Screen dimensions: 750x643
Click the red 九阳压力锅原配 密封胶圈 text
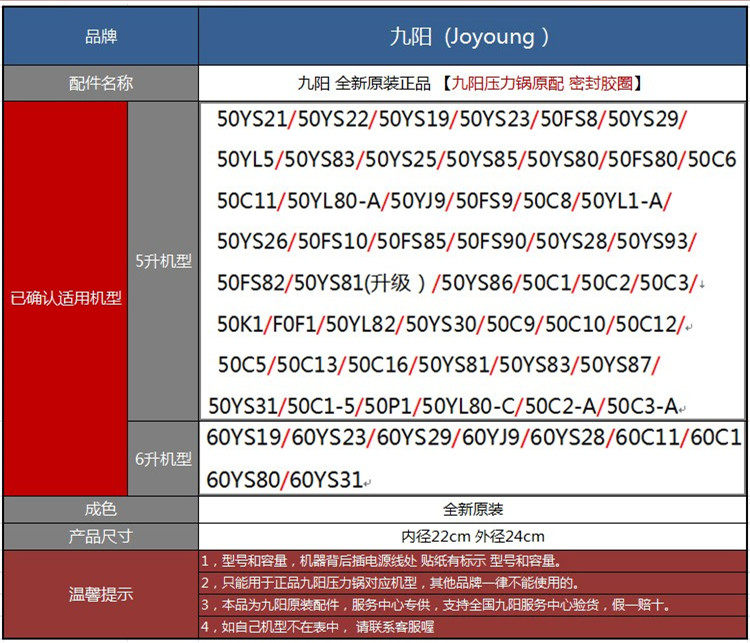point(542,83)
